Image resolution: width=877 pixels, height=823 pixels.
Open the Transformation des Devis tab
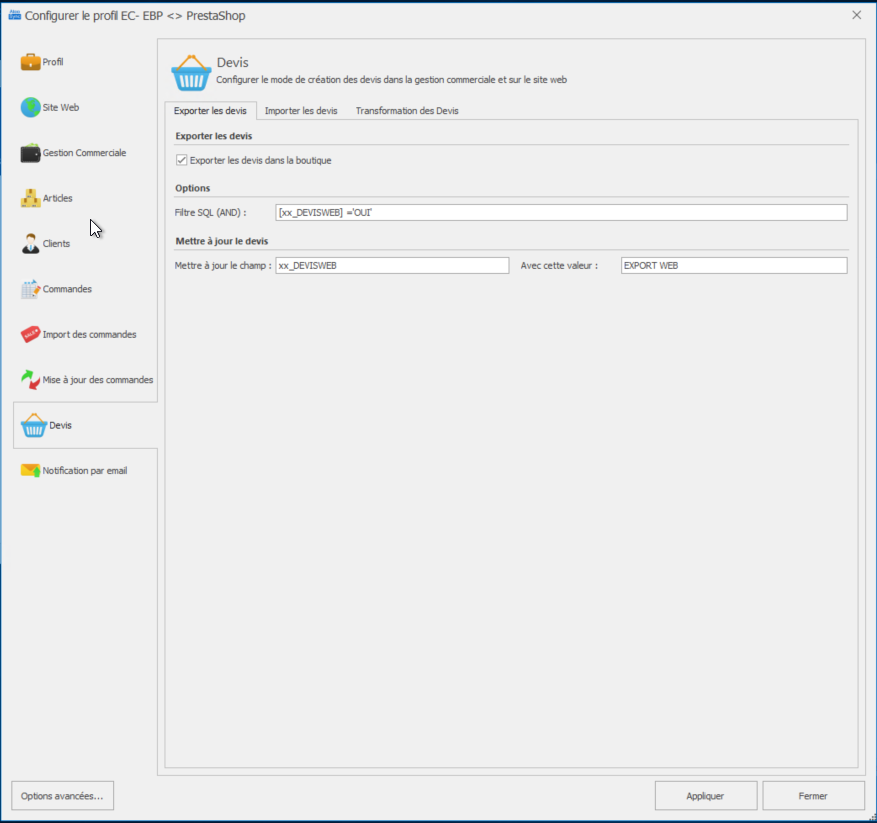tap(407, 111)
